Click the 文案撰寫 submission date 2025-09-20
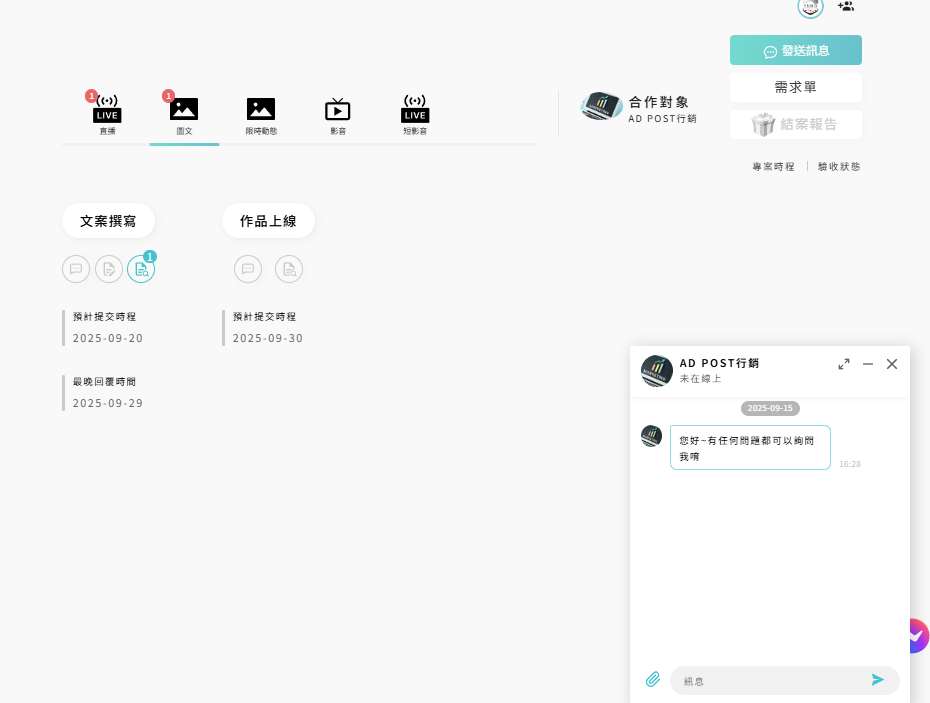This screenshot has width=930, height=703. coord(107,338)
